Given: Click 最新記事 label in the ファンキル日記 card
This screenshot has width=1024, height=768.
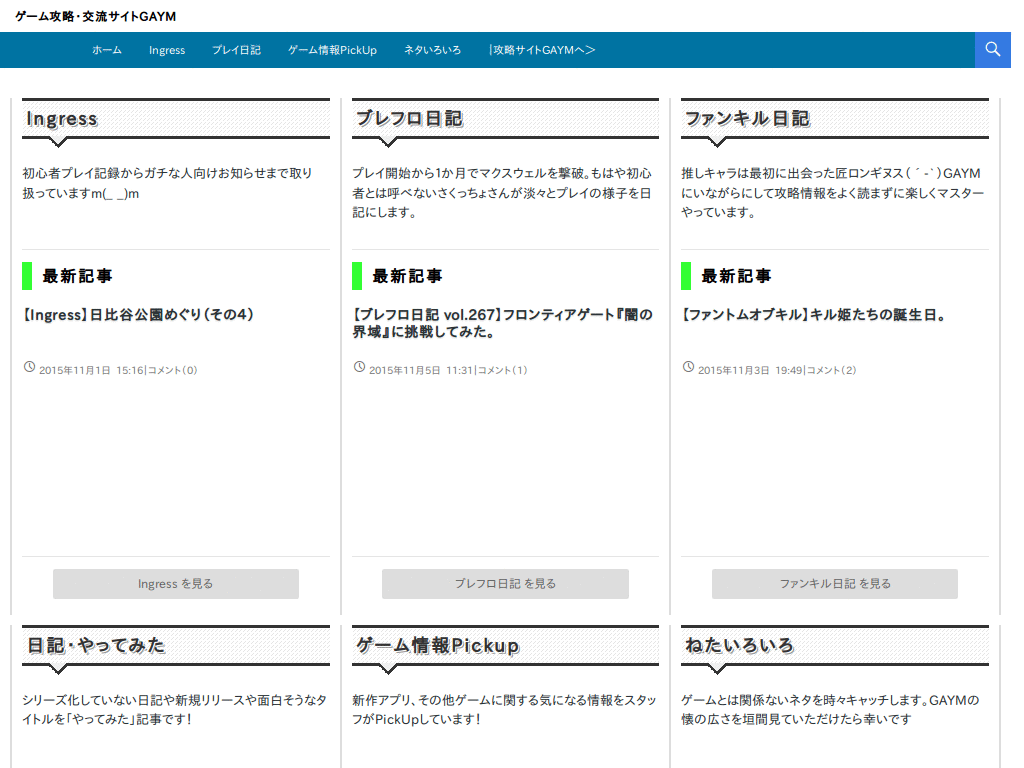Looking at the screenshot, I should pyautogui.click(x=736, y=276).
